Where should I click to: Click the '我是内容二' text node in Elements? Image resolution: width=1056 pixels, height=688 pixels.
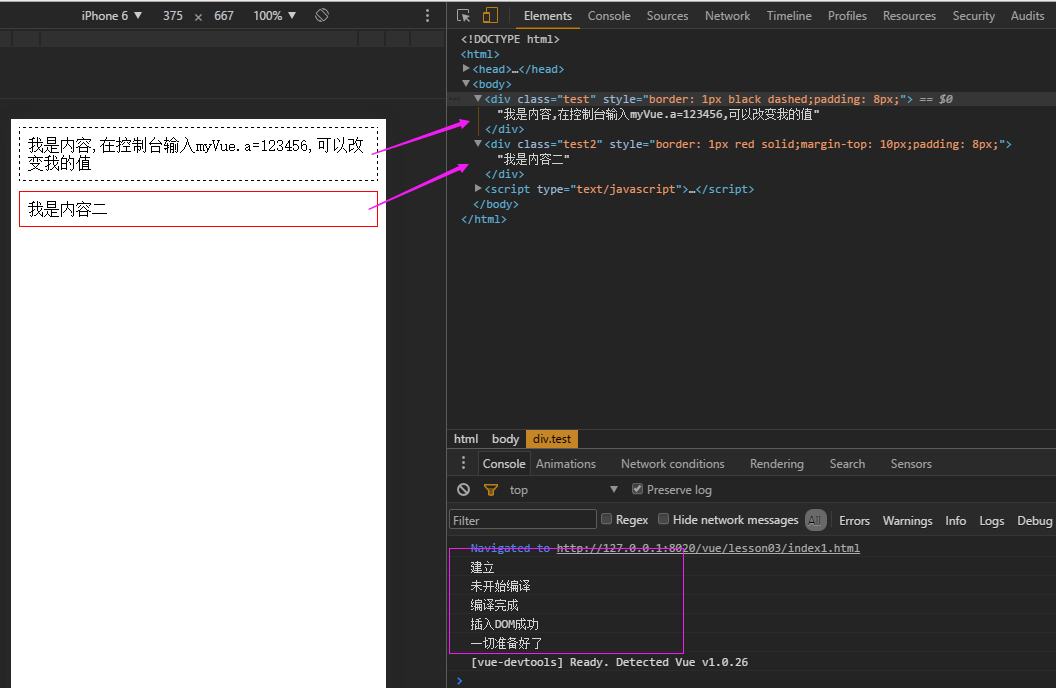(533, 159)
